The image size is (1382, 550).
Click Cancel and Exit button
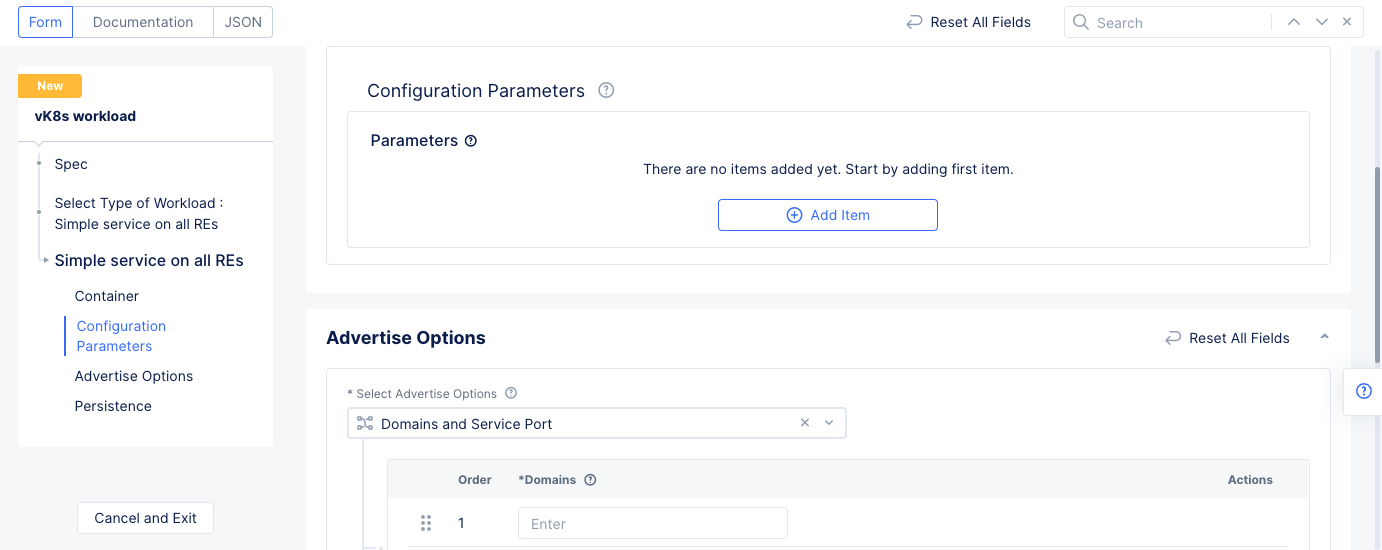[x=145, y=518]
